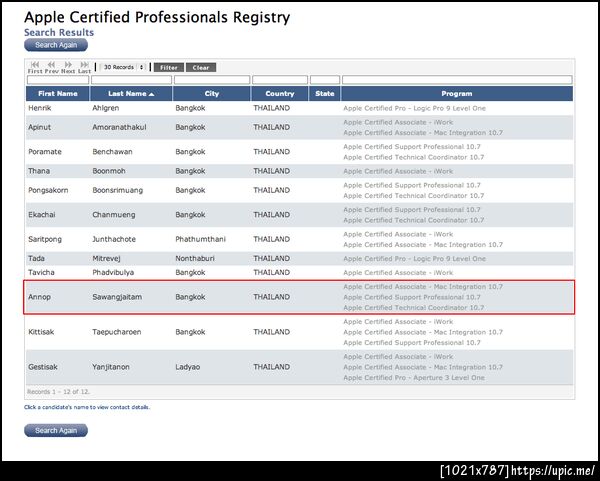Select last name Amoranathakul

tap(119, 127)
